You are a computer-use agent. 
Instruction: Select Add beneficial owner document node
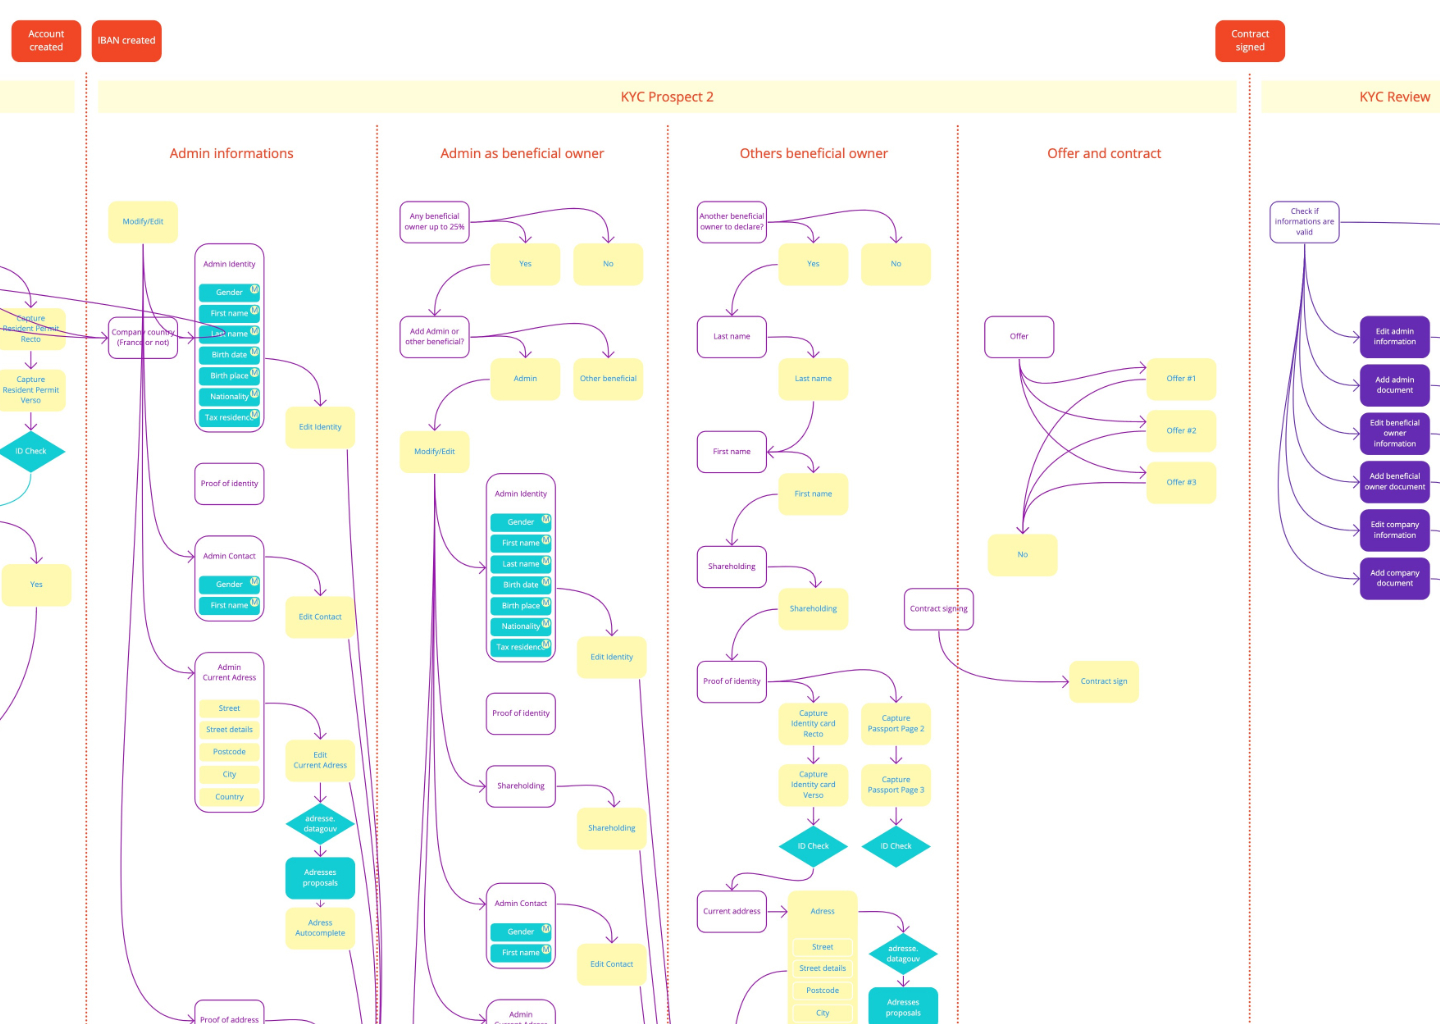1394,482
